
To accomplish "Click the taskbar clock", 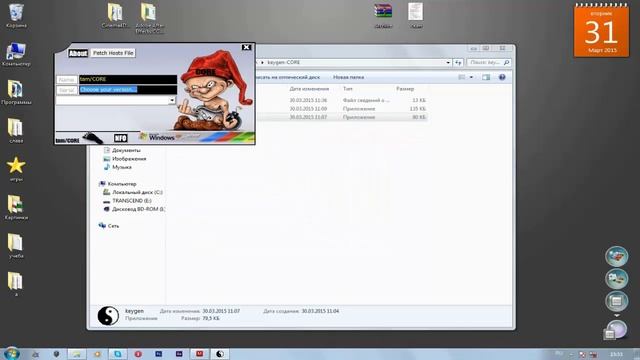I will (x=616, y=354).
